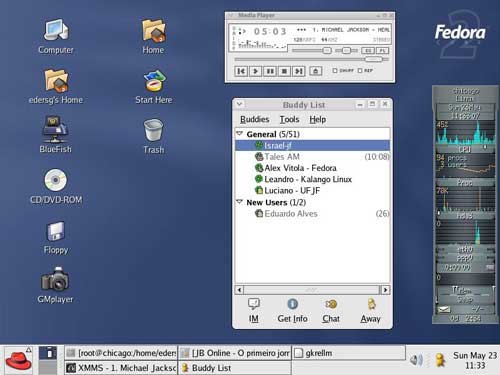The height and width of the screenshot is (375, 500).
Task: Skip to next track in Media Player
Action: [x=298, y=71]
